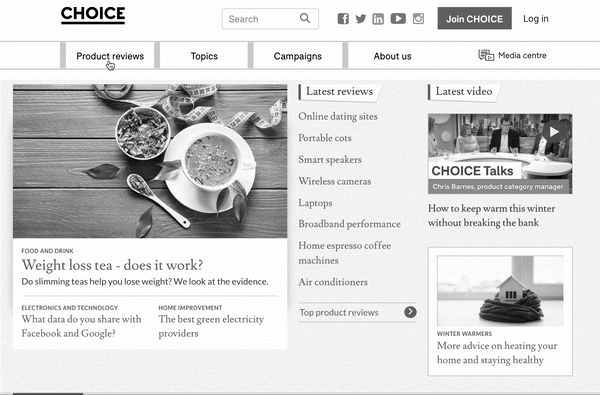Open the Laptops review
The width and height of the screenshot is (600, 395).
(x=315, y=203)
